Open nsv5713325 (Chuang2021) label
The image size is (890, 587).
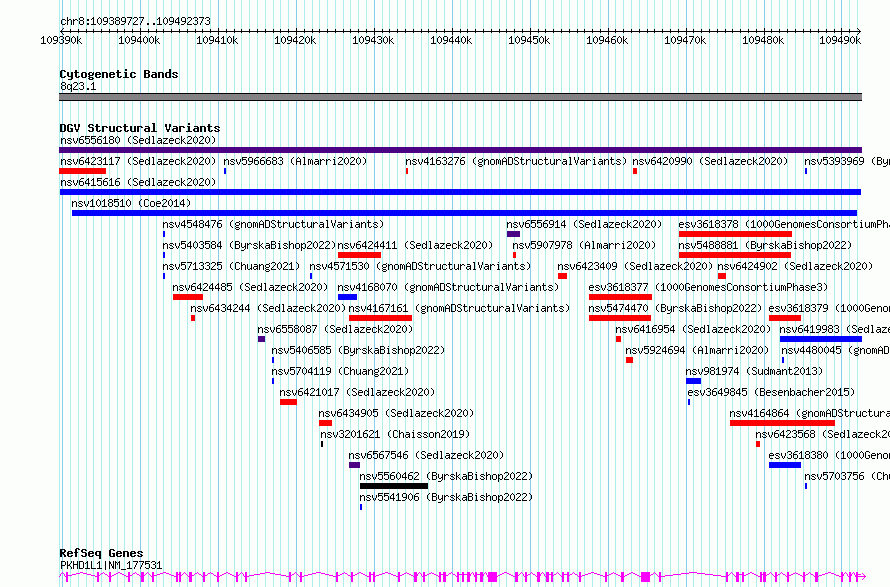tap(231, 266)
